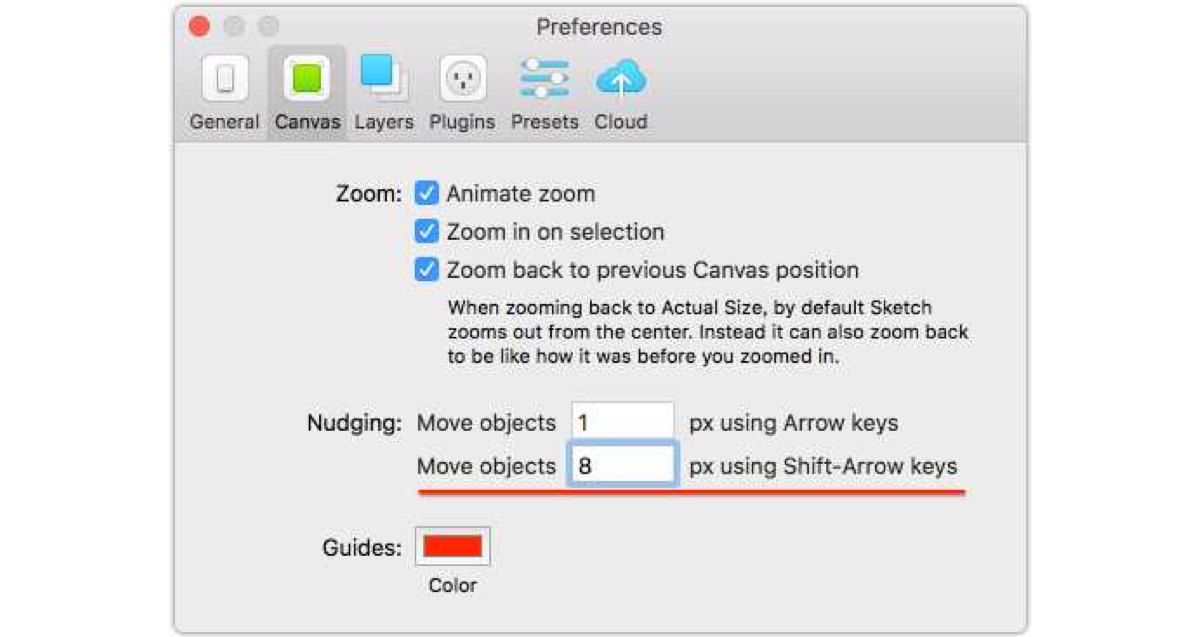Click the 'Cloud' text label in toolbar
This screenshot has width=1200, height=637.
[621, 122]
